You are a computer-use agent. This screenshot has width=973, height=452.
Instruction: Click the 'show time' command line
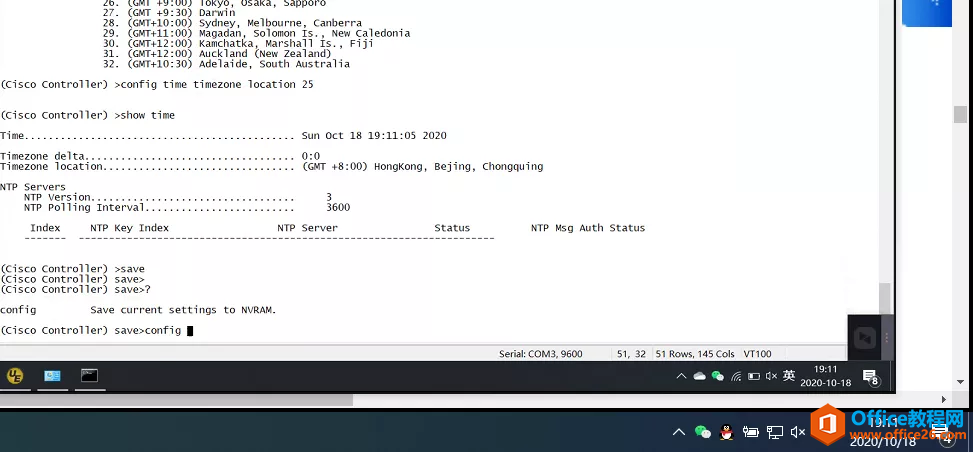tap(87, 115)
